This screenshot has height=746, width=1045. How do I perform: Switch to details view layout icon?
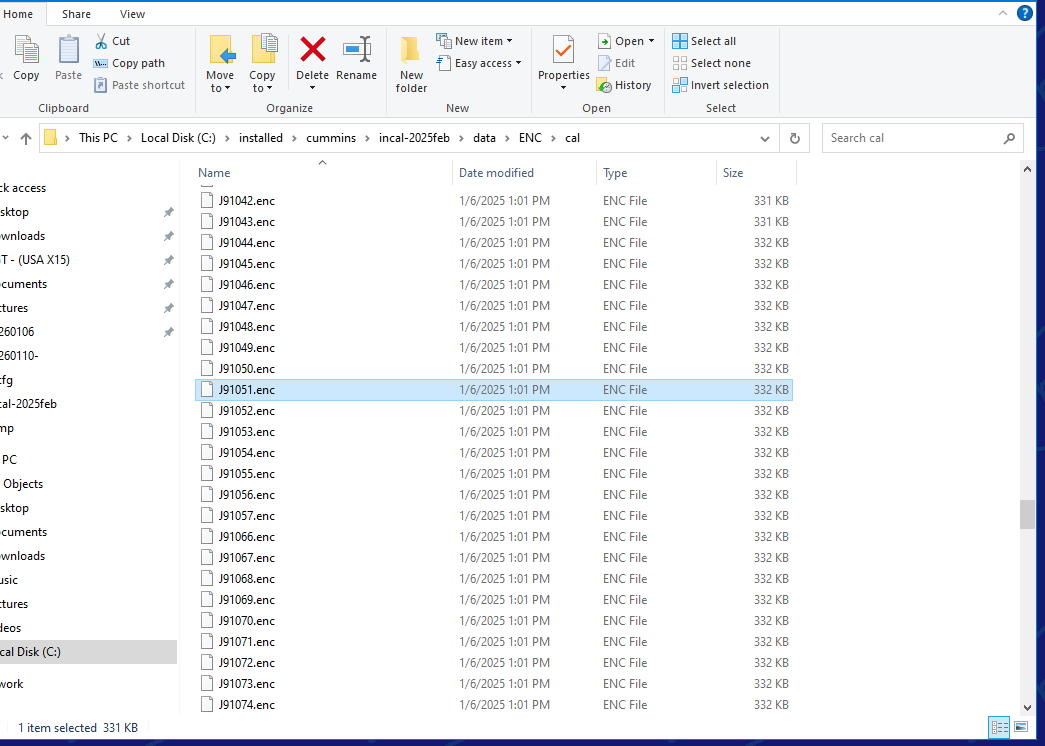[x=999, y=727]
